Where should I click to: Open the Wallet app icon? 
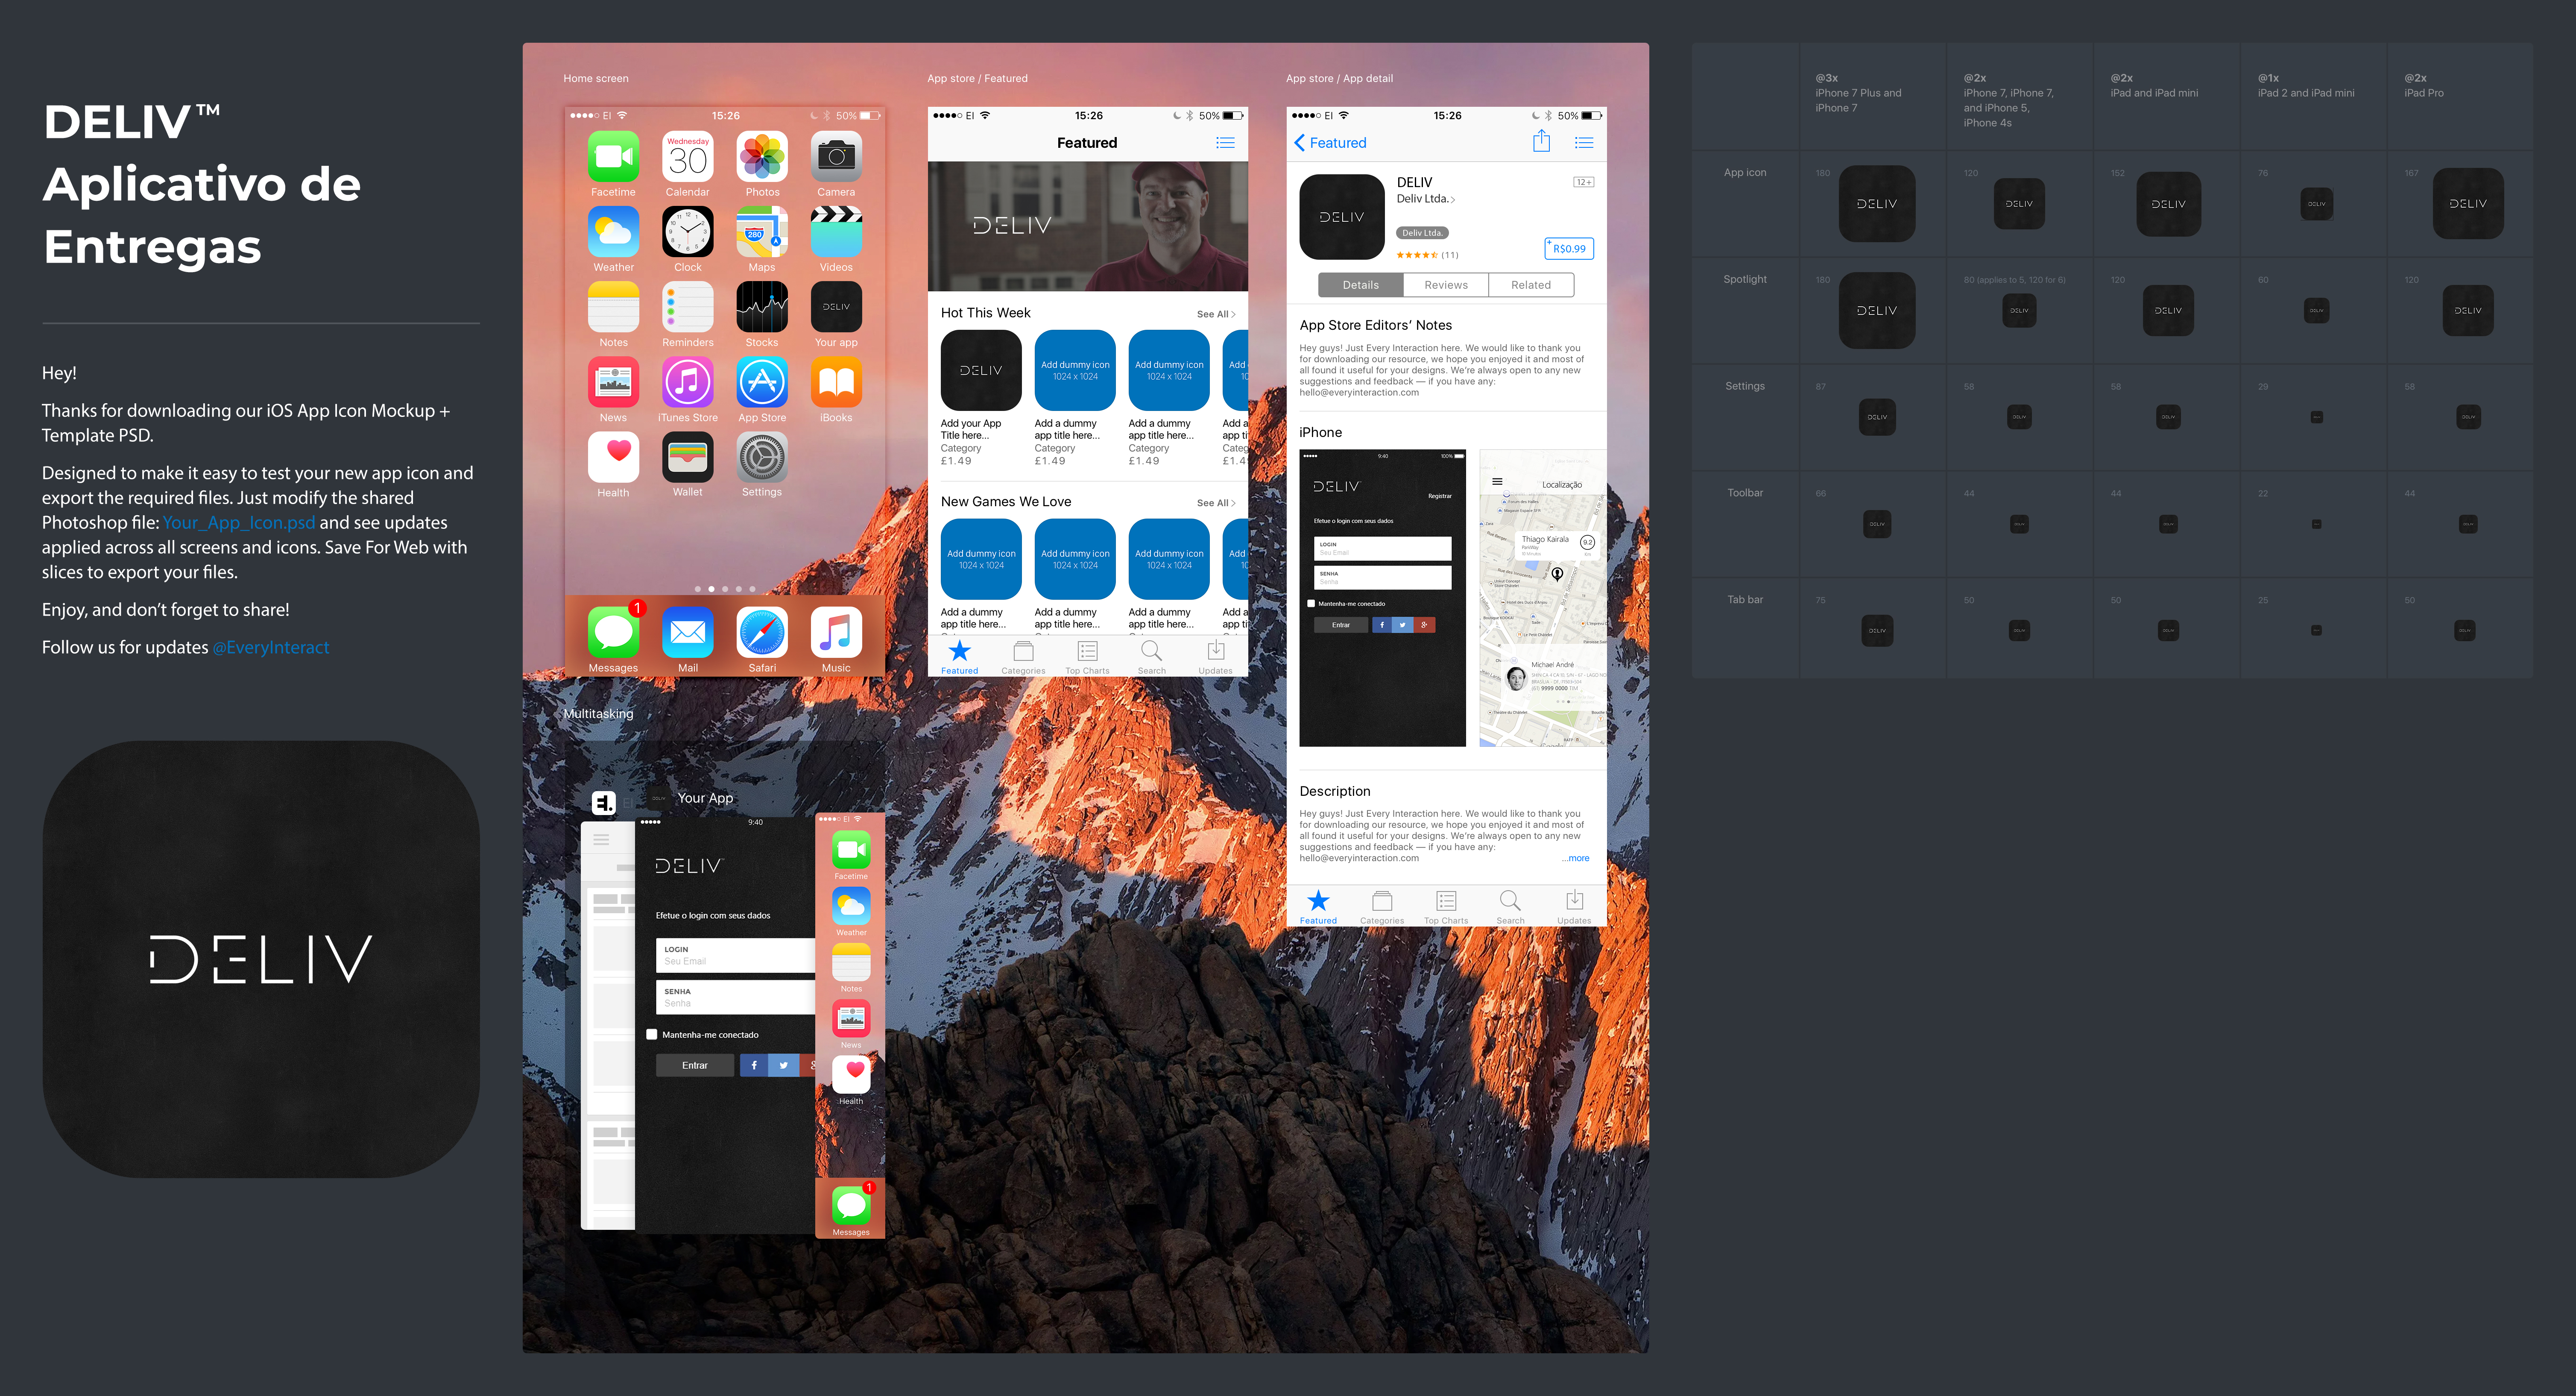click(x=688, y=458)
